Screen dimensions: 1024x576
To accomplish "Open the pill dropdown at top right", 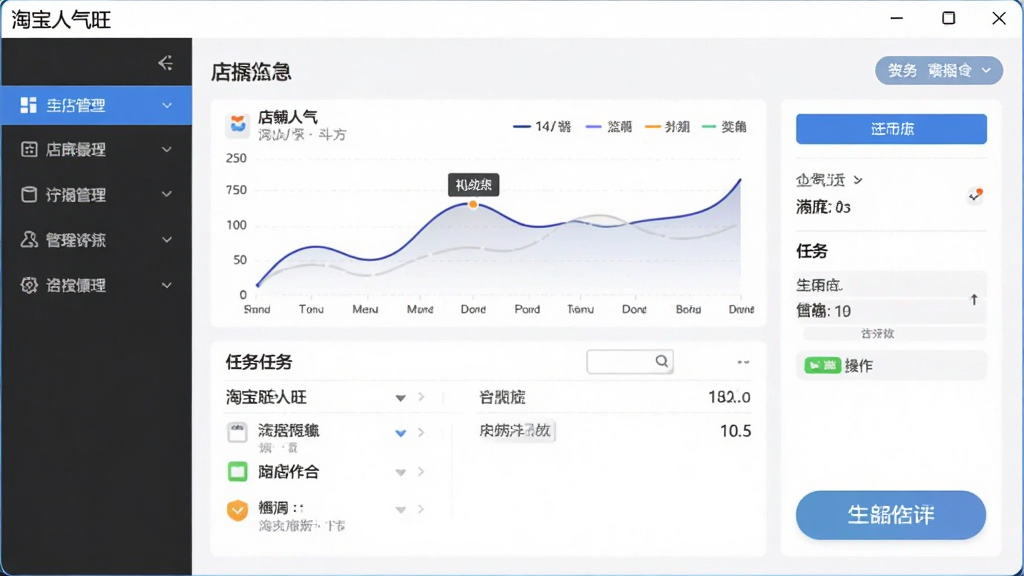I will click(x=938, y=71).
